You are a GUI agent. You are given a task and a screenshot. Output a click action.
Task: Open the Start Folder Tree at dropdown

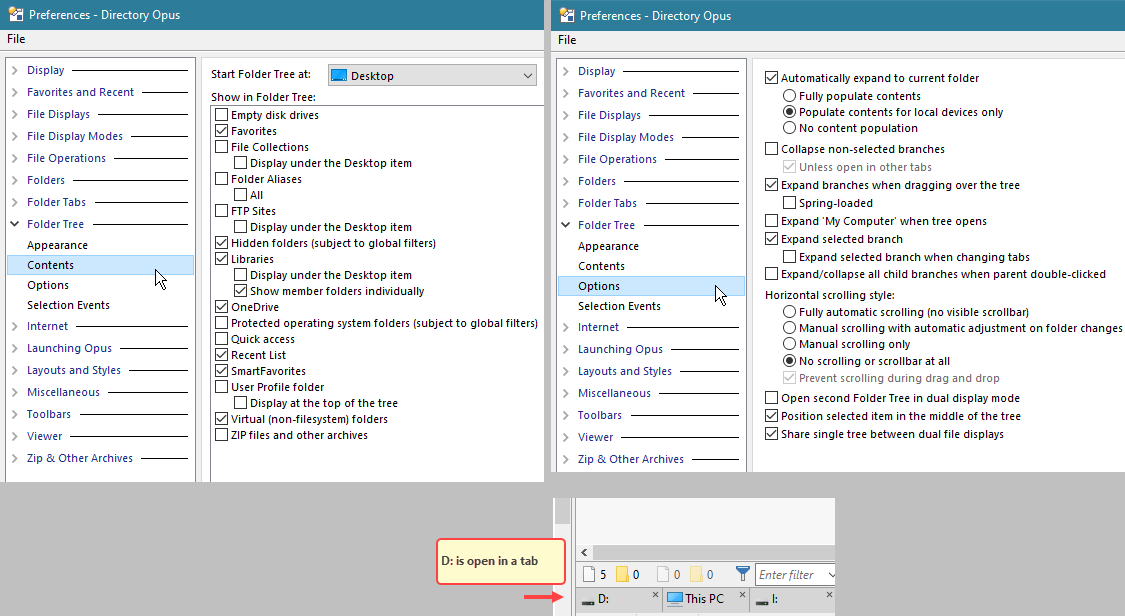coord(432,75)
